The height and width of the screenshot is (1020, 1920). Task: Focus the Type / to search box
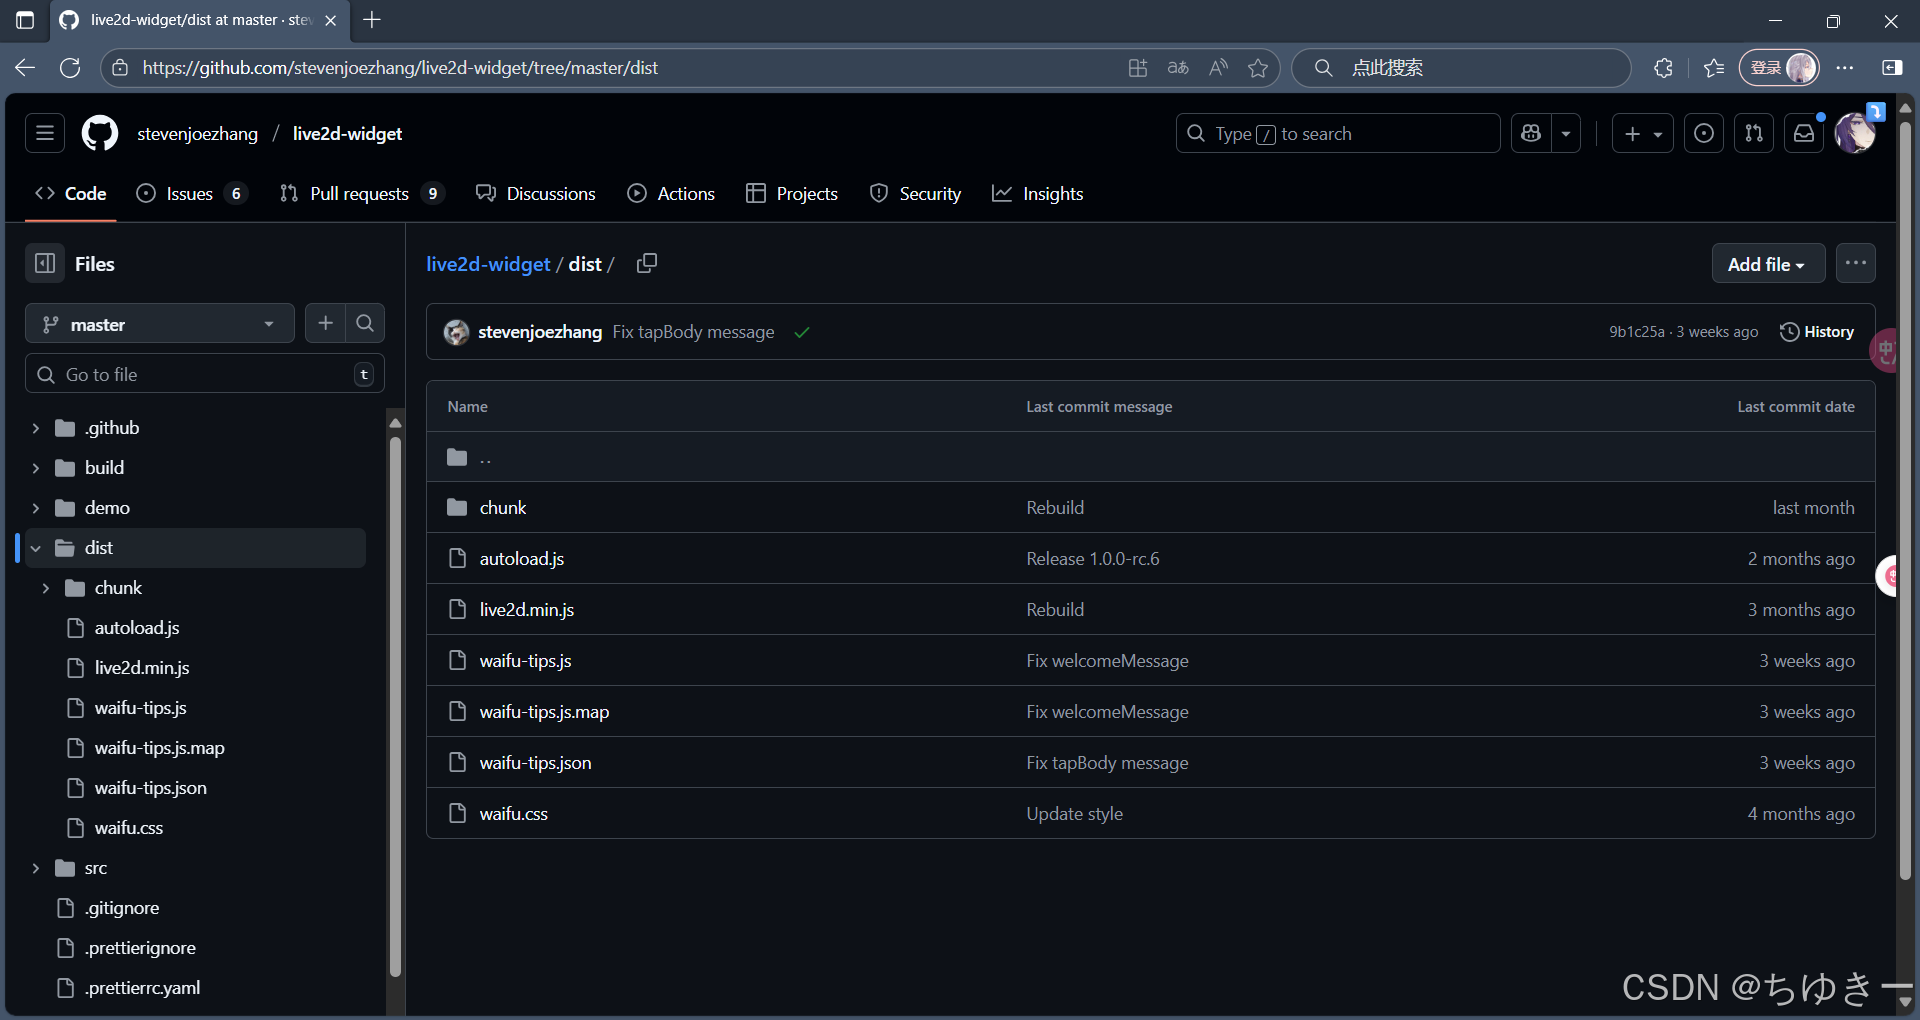[1338, 133]
